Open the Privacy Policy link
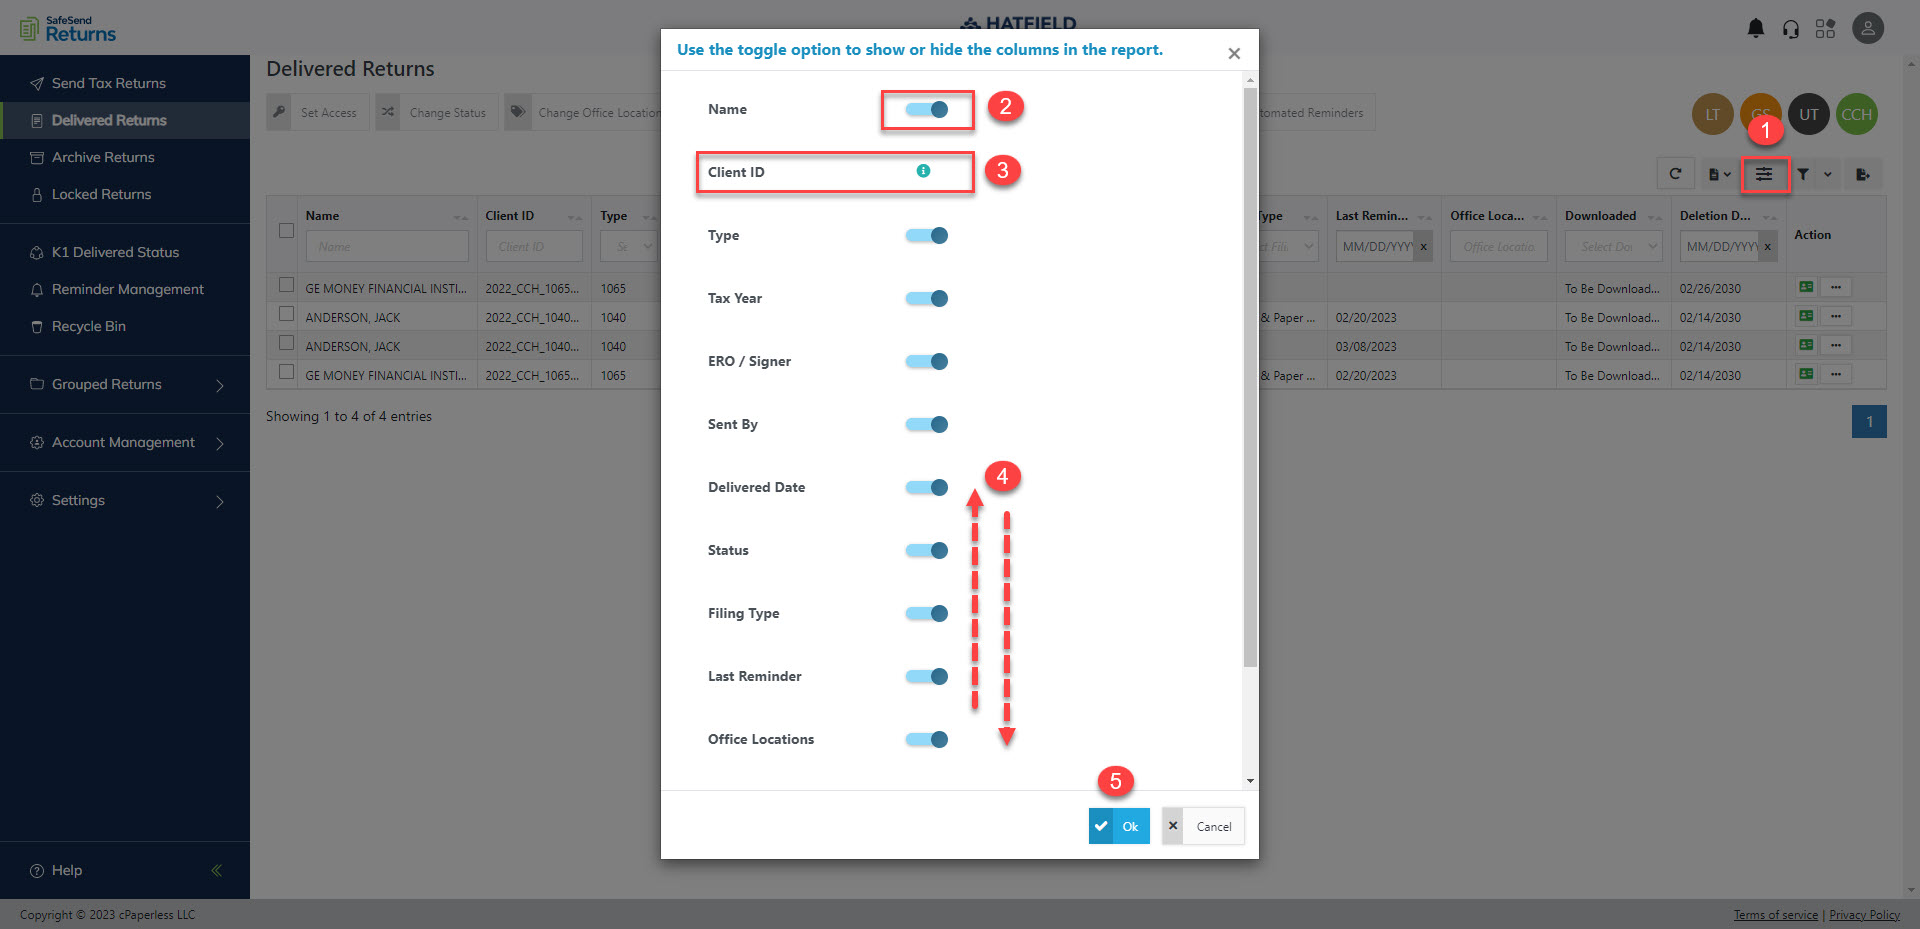 pos(1864,914)
